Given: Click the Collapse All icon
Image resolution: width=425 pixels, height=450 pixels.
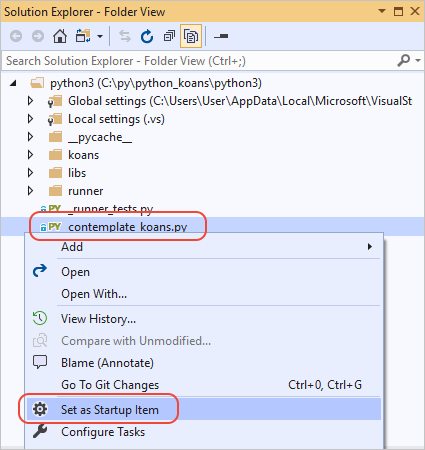Looking at the screenshot, I should point(169,36).
